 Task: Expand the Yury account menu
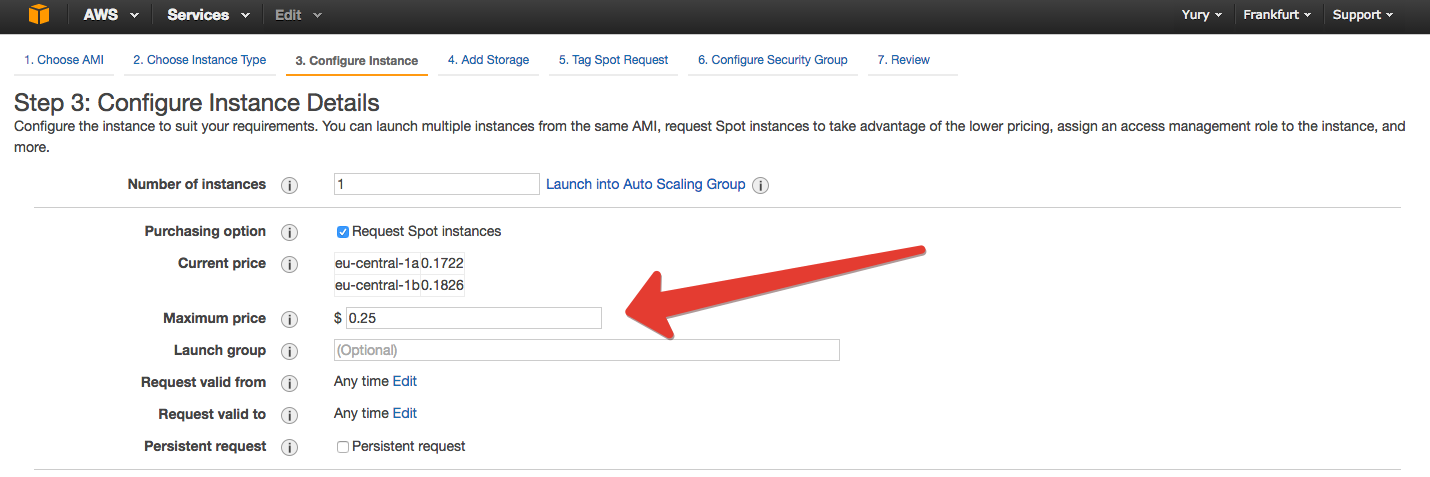(1201, 15)
